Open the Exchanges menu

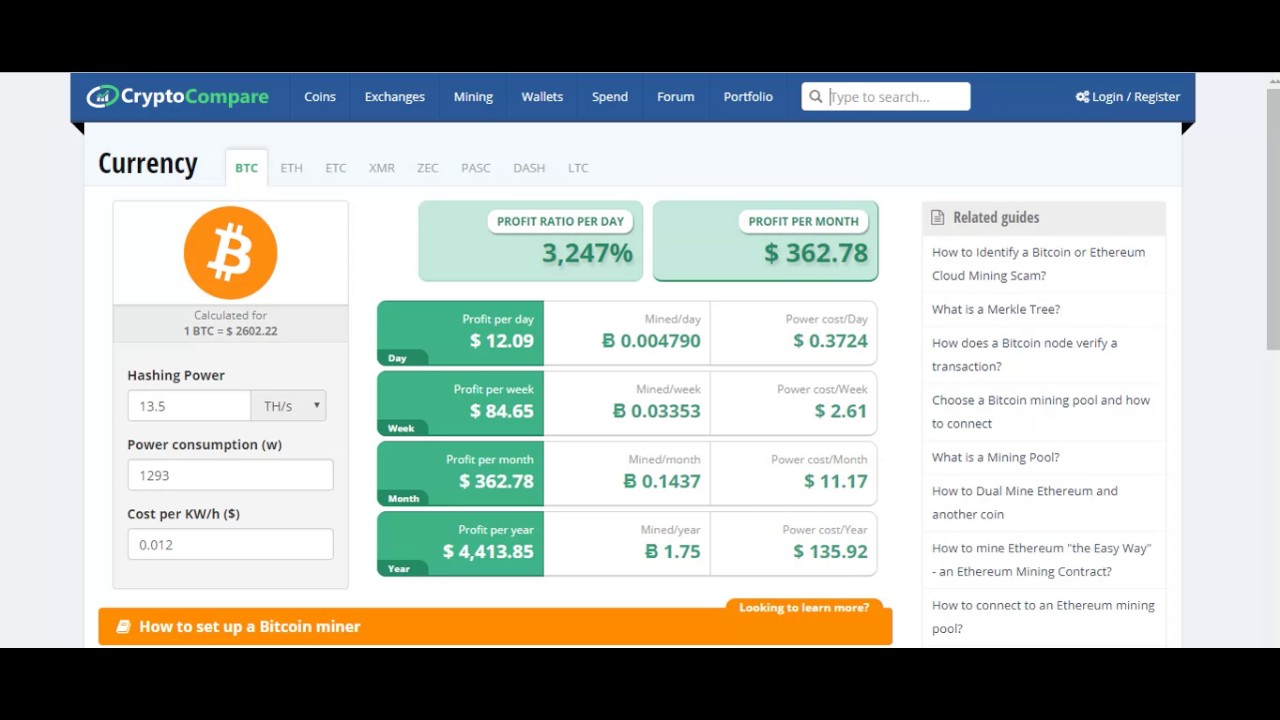tap(394, 97)
